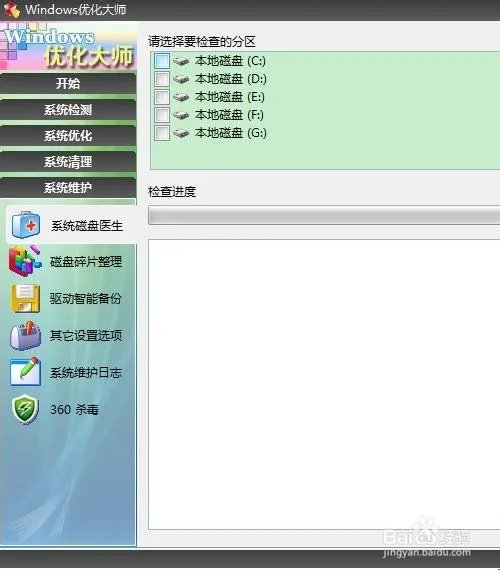Click the drive icon next to 本地磁盘 (G:)
The width and height of the screenshot is (500, 570).
coord(181,133)
